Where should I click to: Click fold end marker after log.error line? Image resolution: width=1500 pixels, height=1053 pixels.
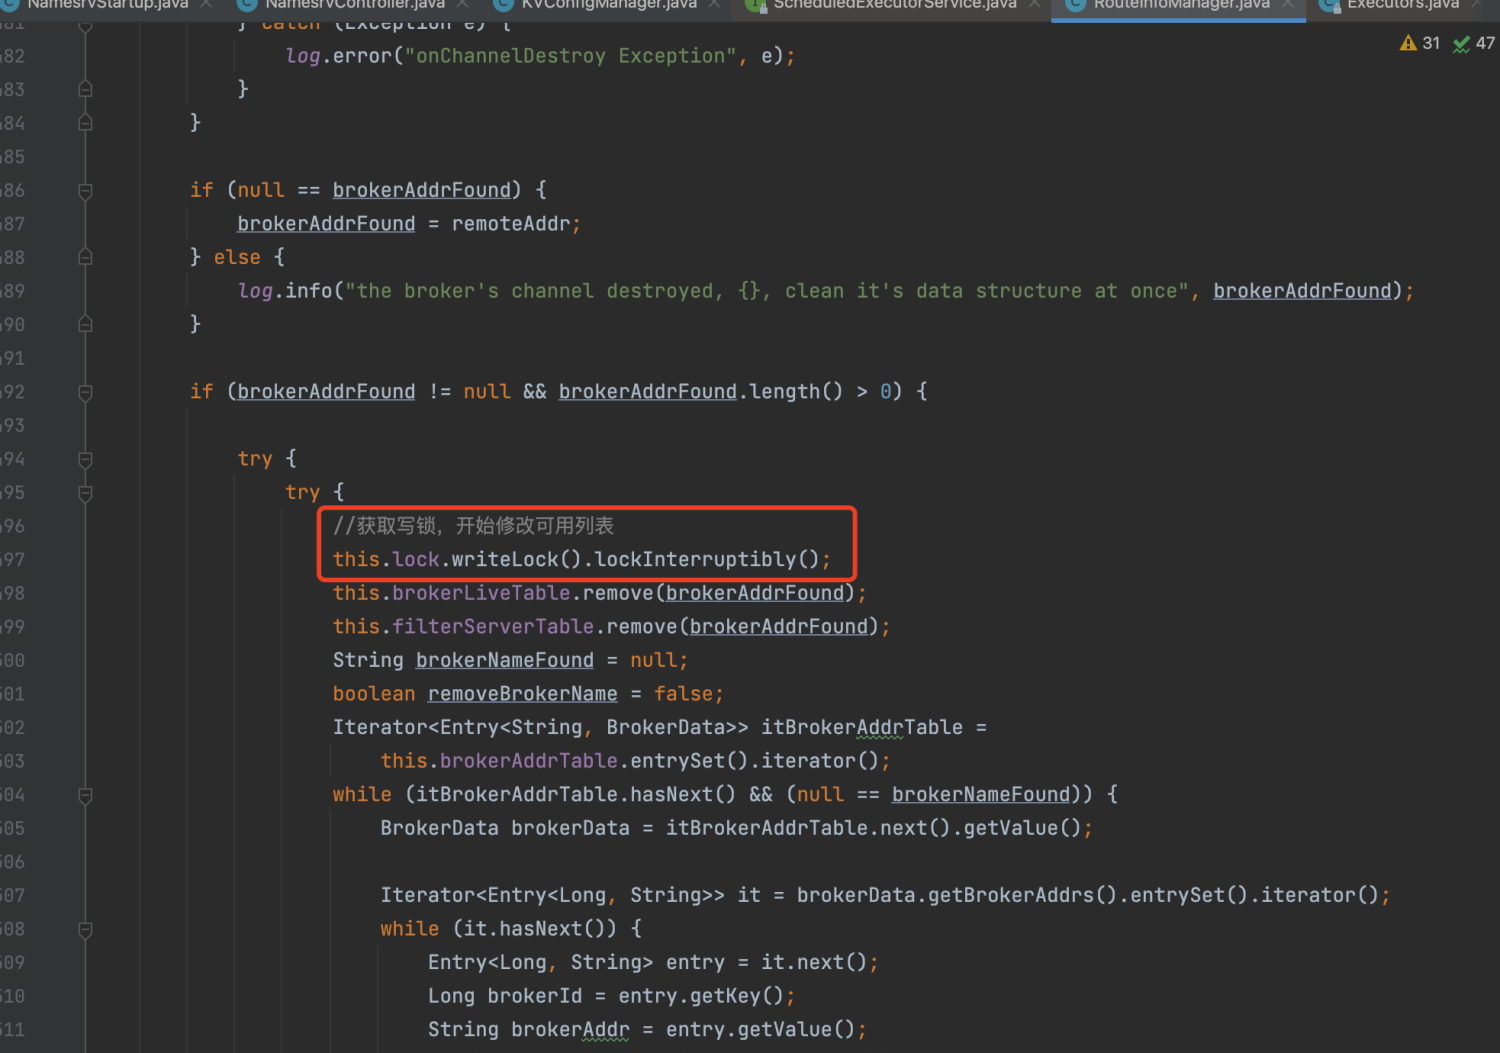[x=85, y=90]
